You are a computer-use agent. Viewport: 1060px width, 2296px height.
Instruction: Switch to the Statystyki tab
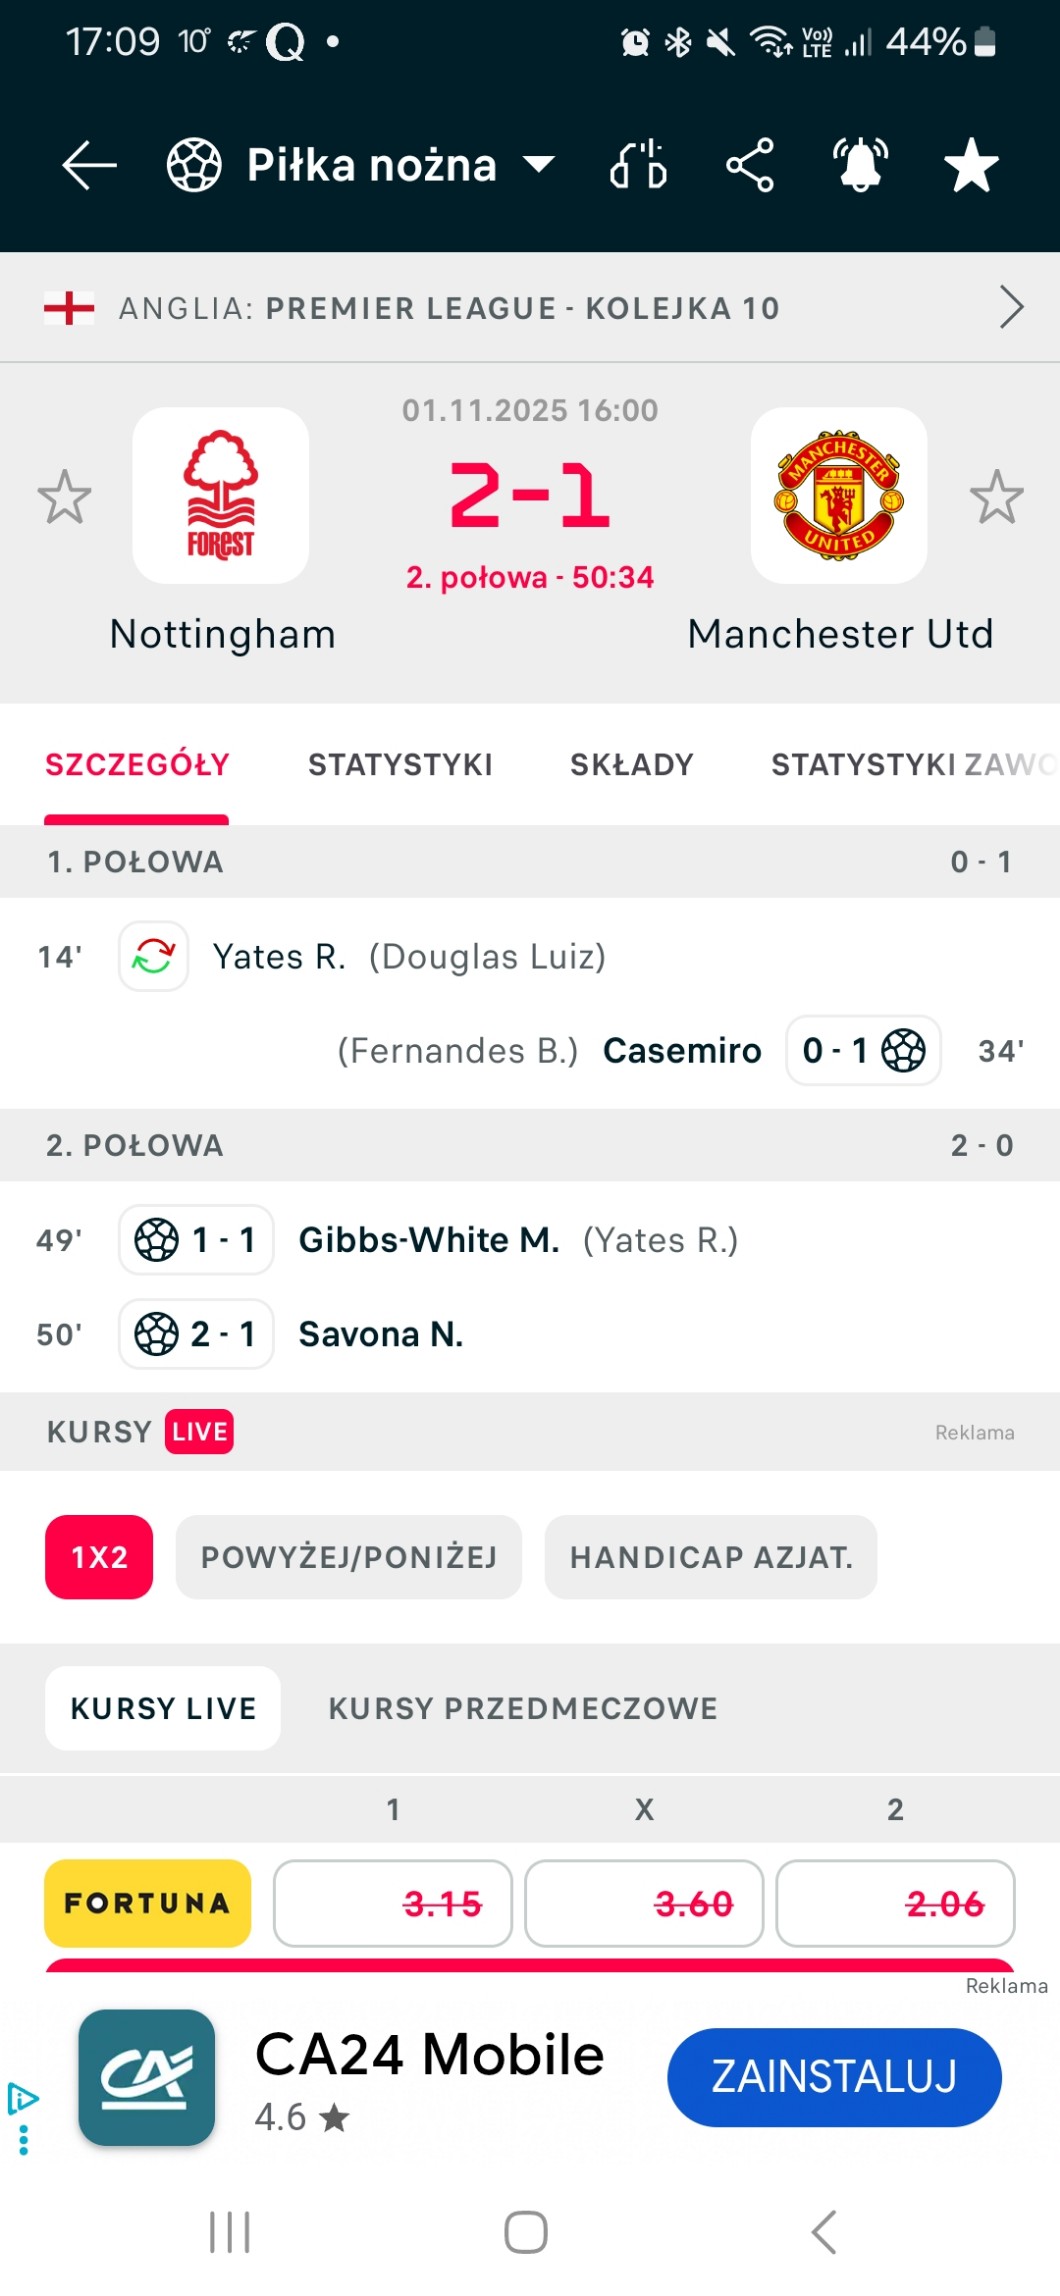(400, 765)
